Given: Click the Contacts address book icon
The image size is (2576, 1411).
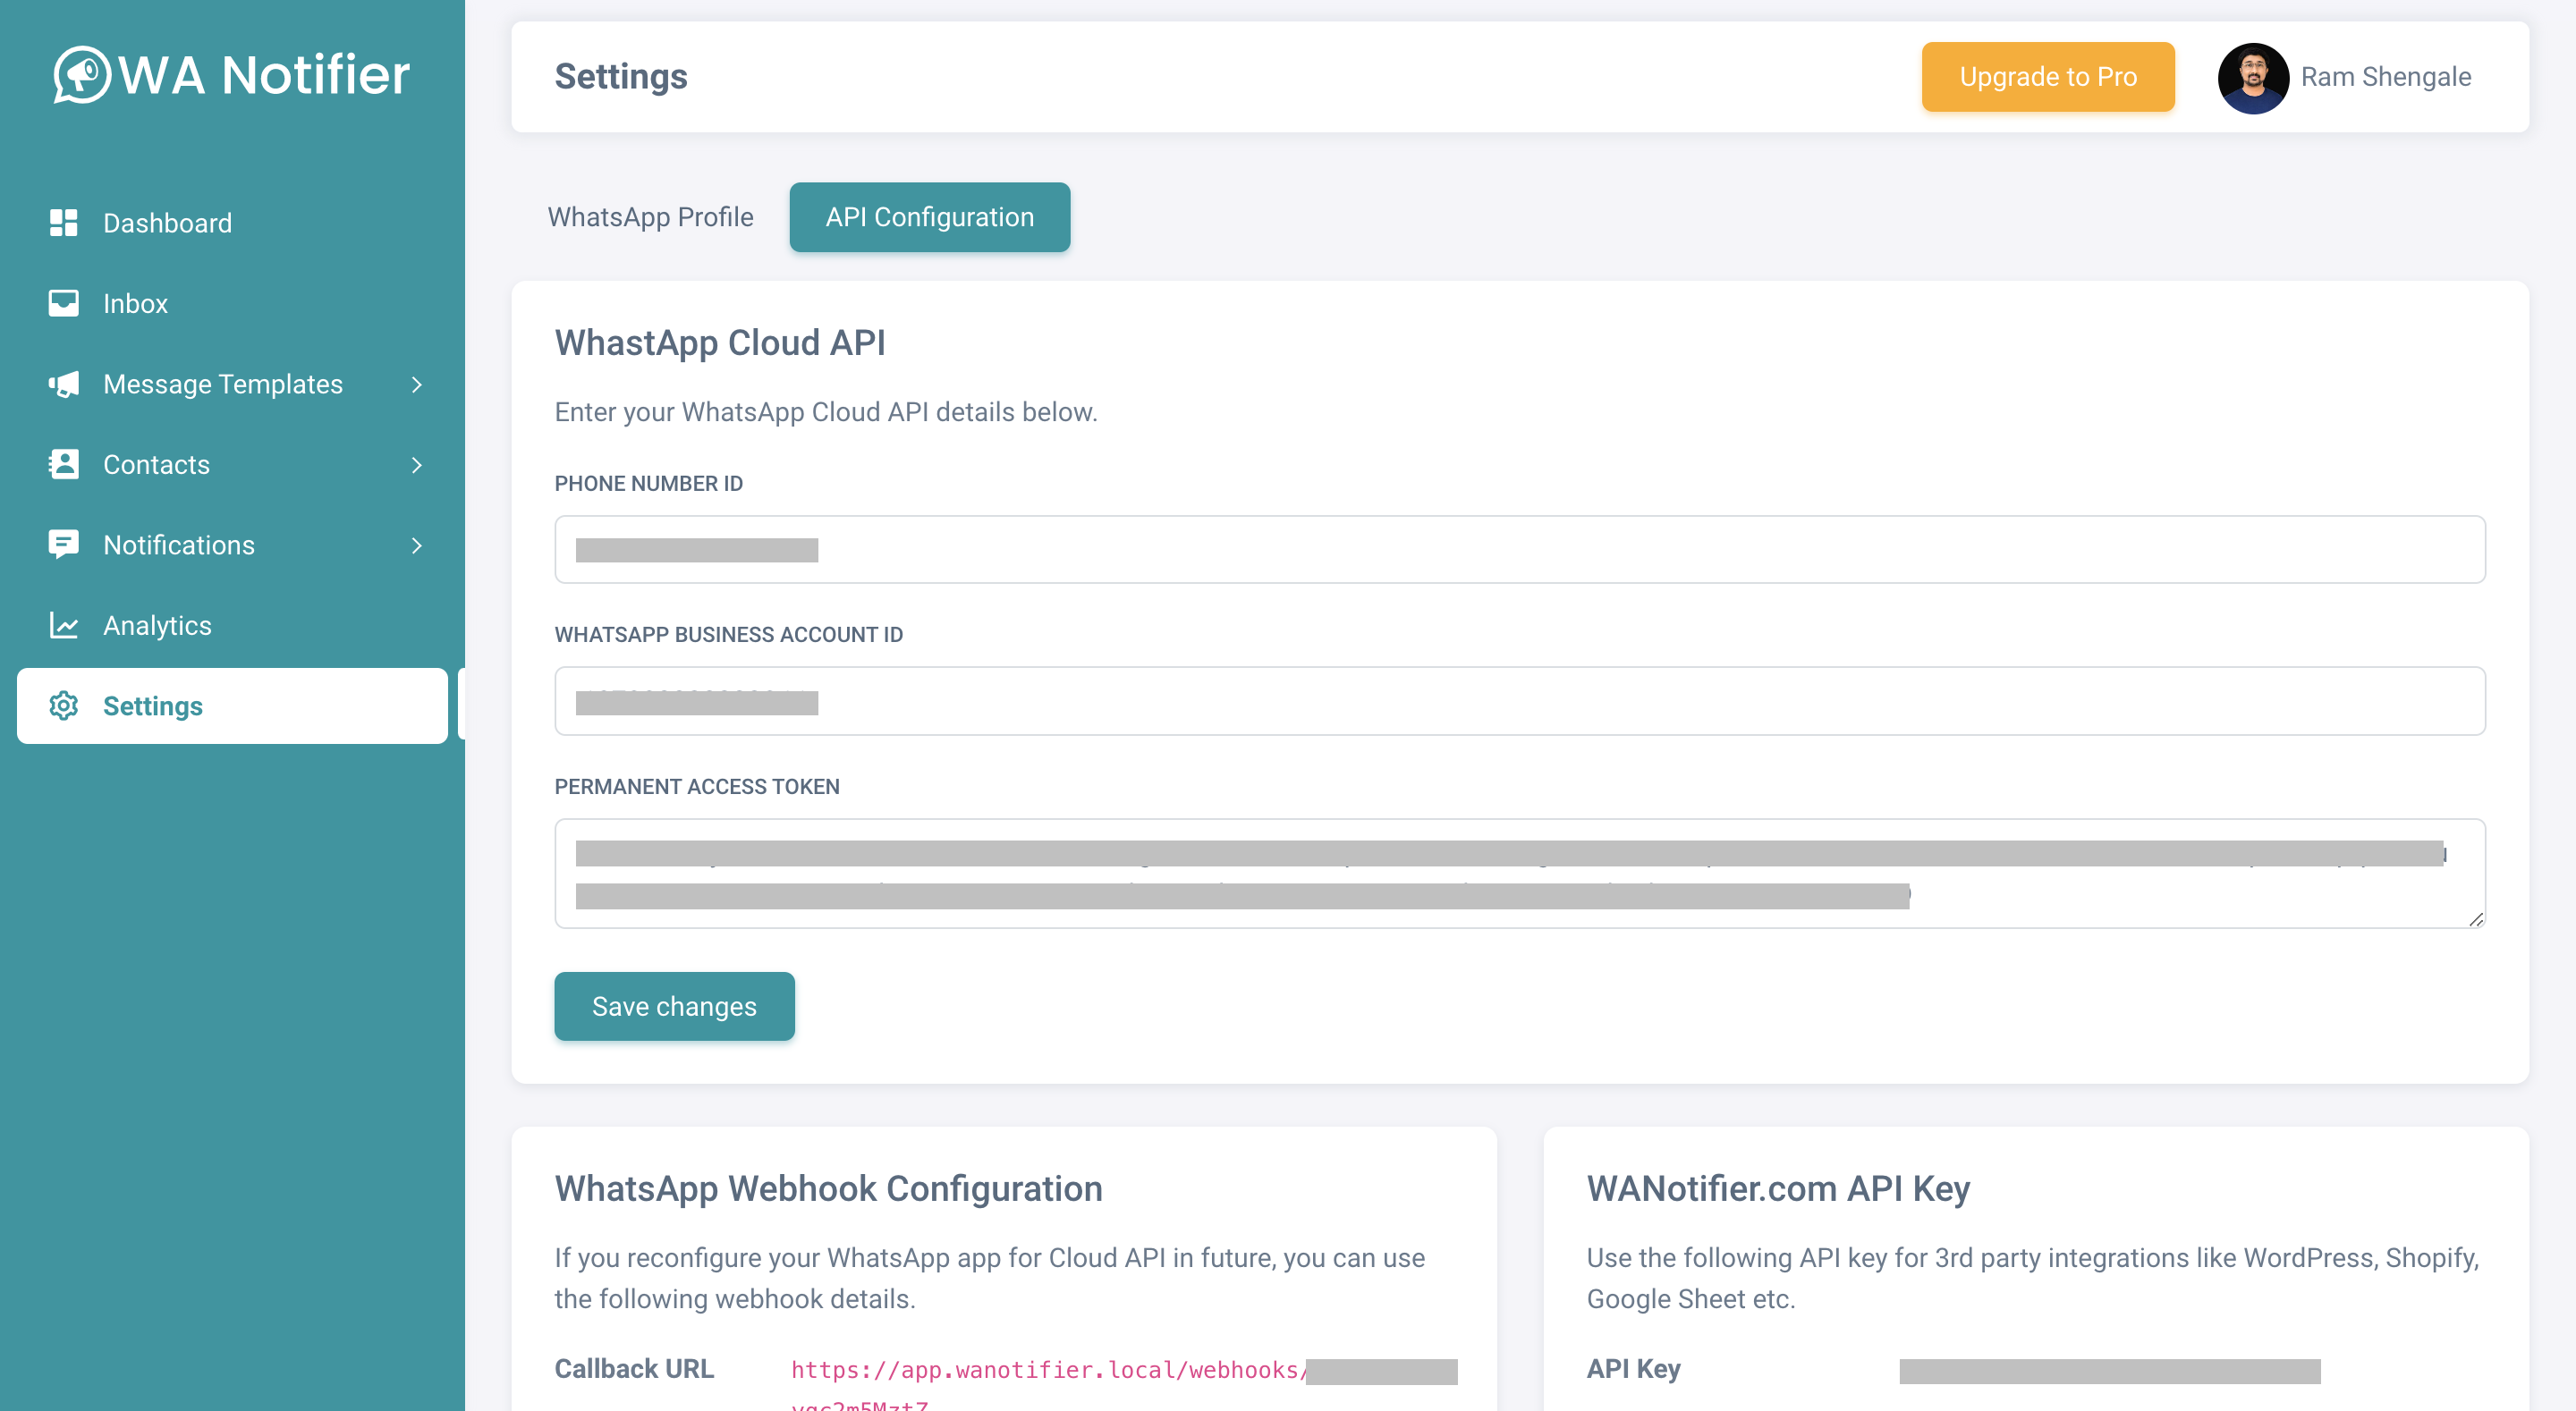Looking at the screenshot, I should [63, 464].
